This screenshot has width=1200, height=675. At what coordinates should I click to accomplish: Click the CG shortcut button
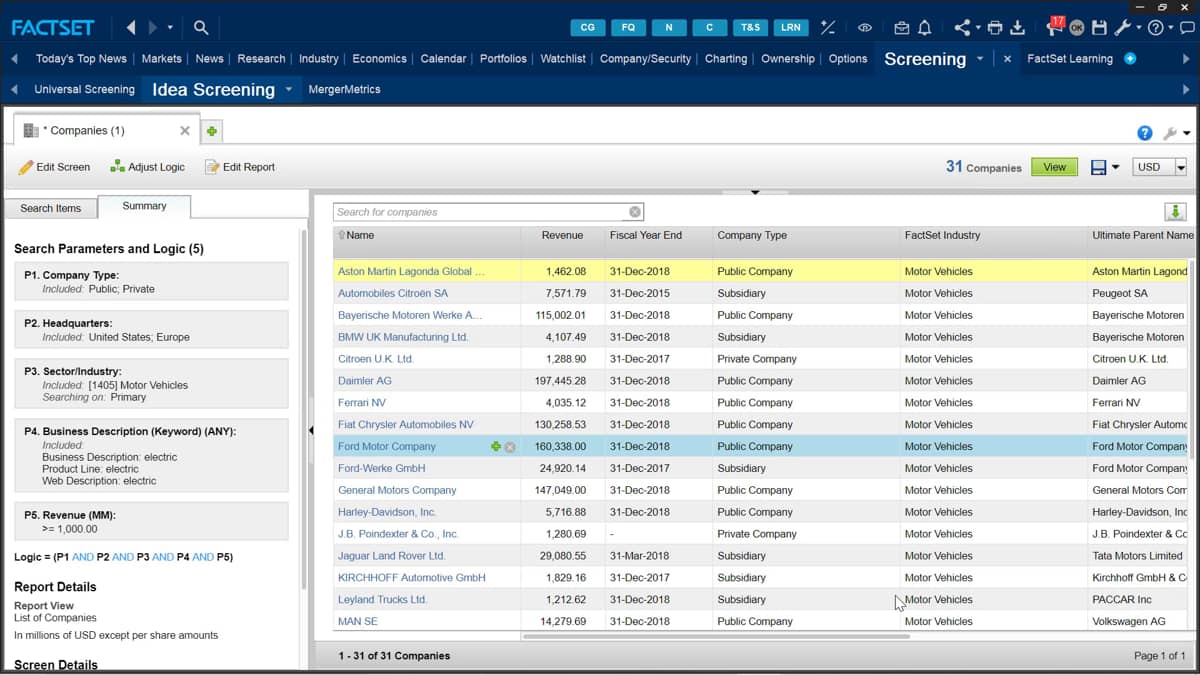pyautogui.click(x=588, y=27)
